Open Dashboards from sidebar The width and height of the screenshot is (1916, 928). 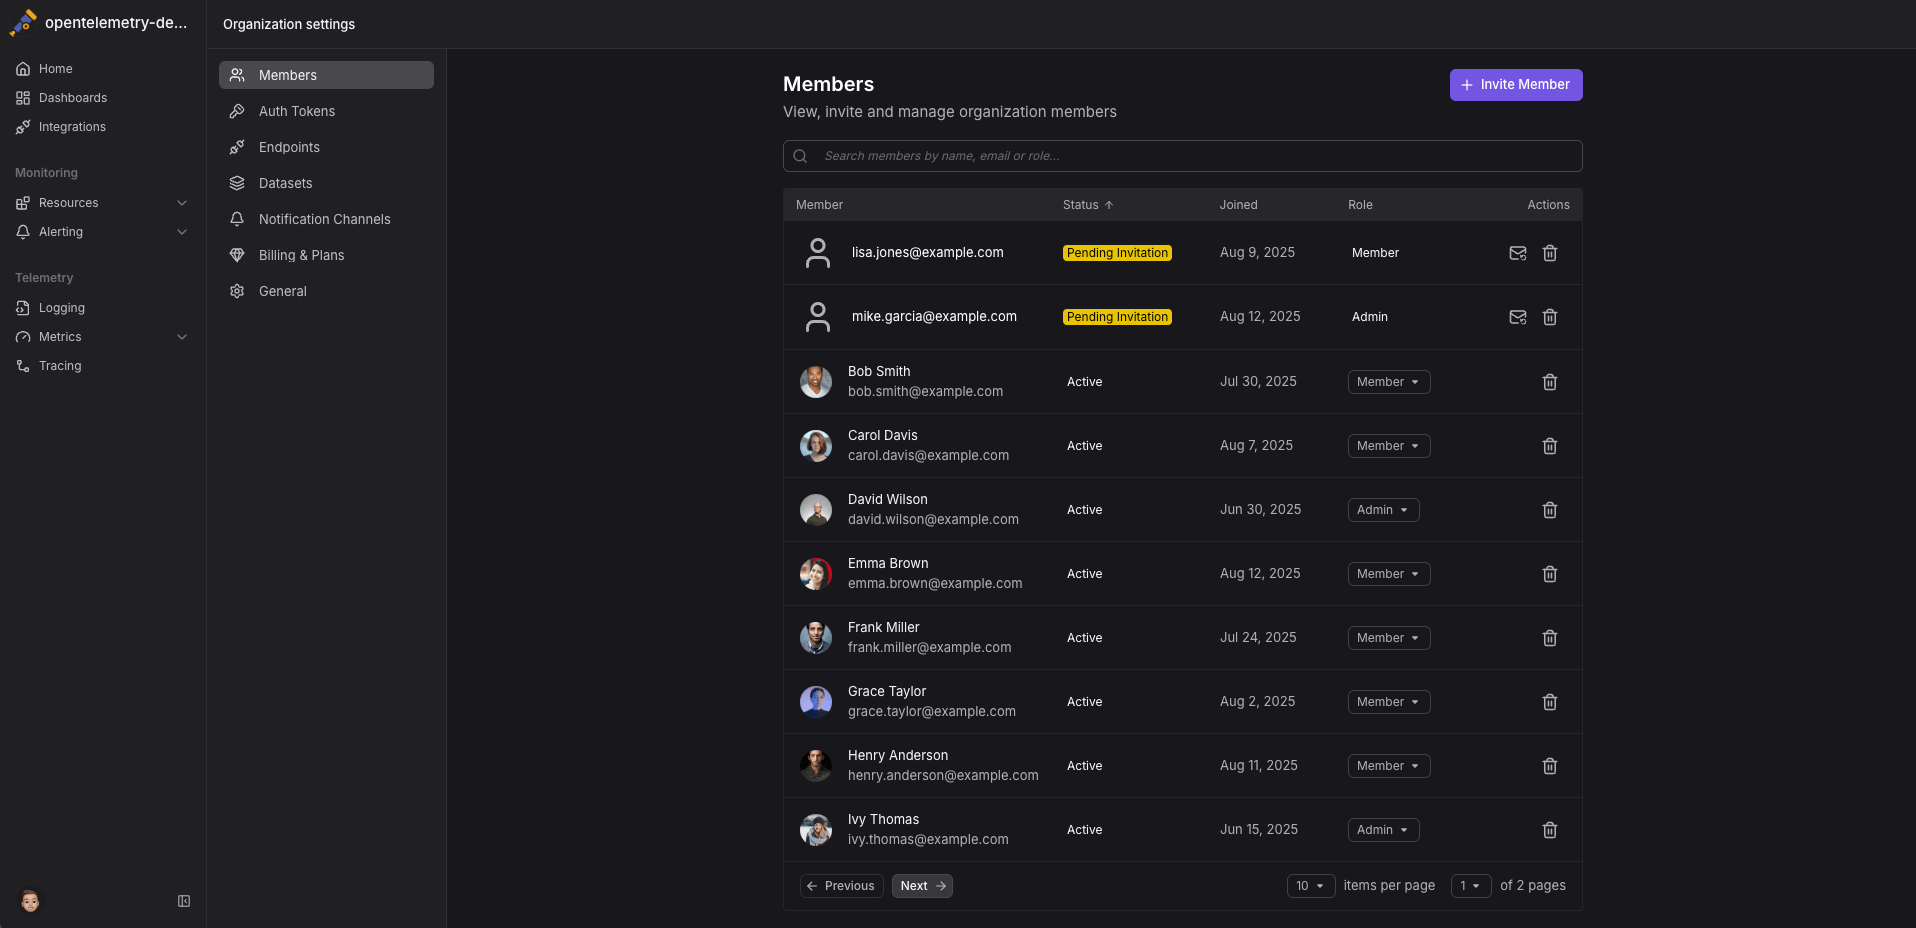102,98
